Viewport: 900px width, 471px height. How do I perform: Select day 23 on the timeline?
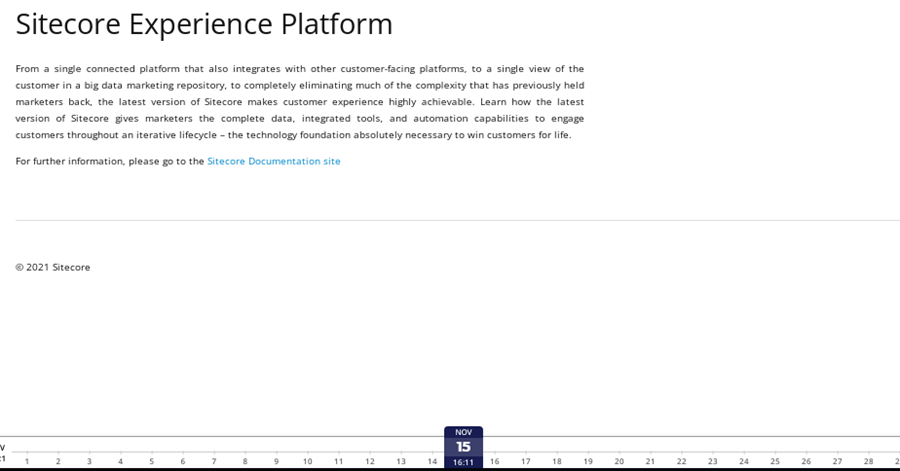tap(712, 461)
